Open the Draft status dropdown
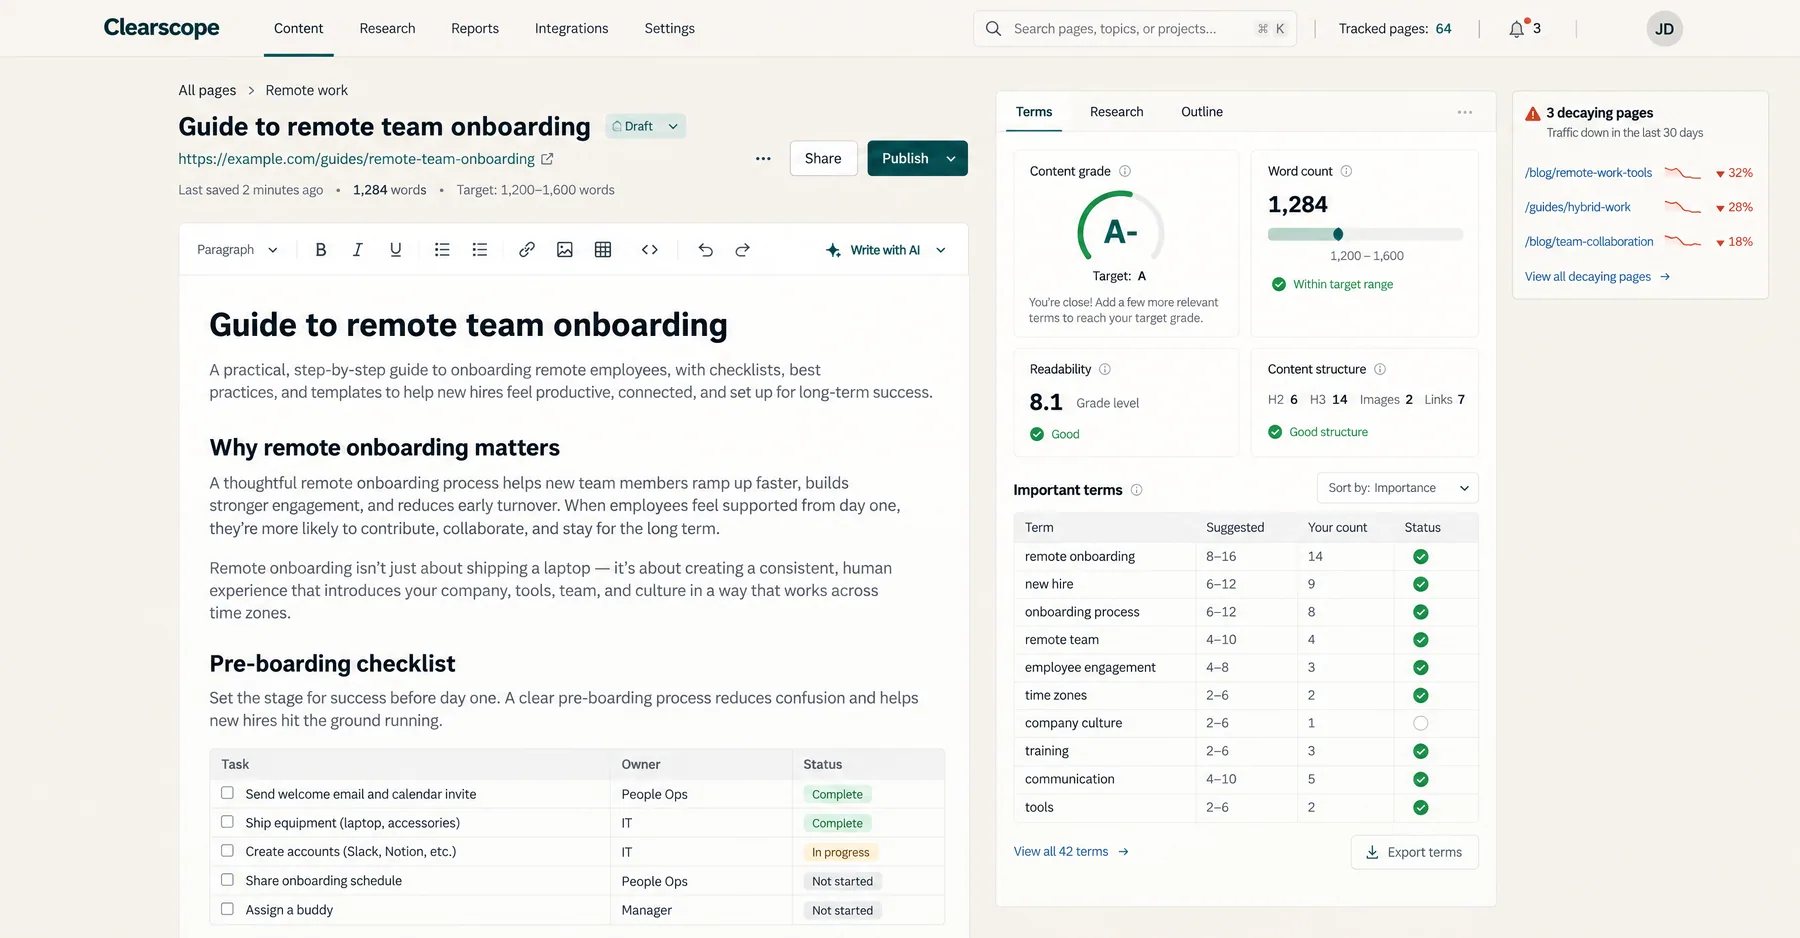Image resolution: width=1800 pixels, height=938 pixels. tap(646, 126)
